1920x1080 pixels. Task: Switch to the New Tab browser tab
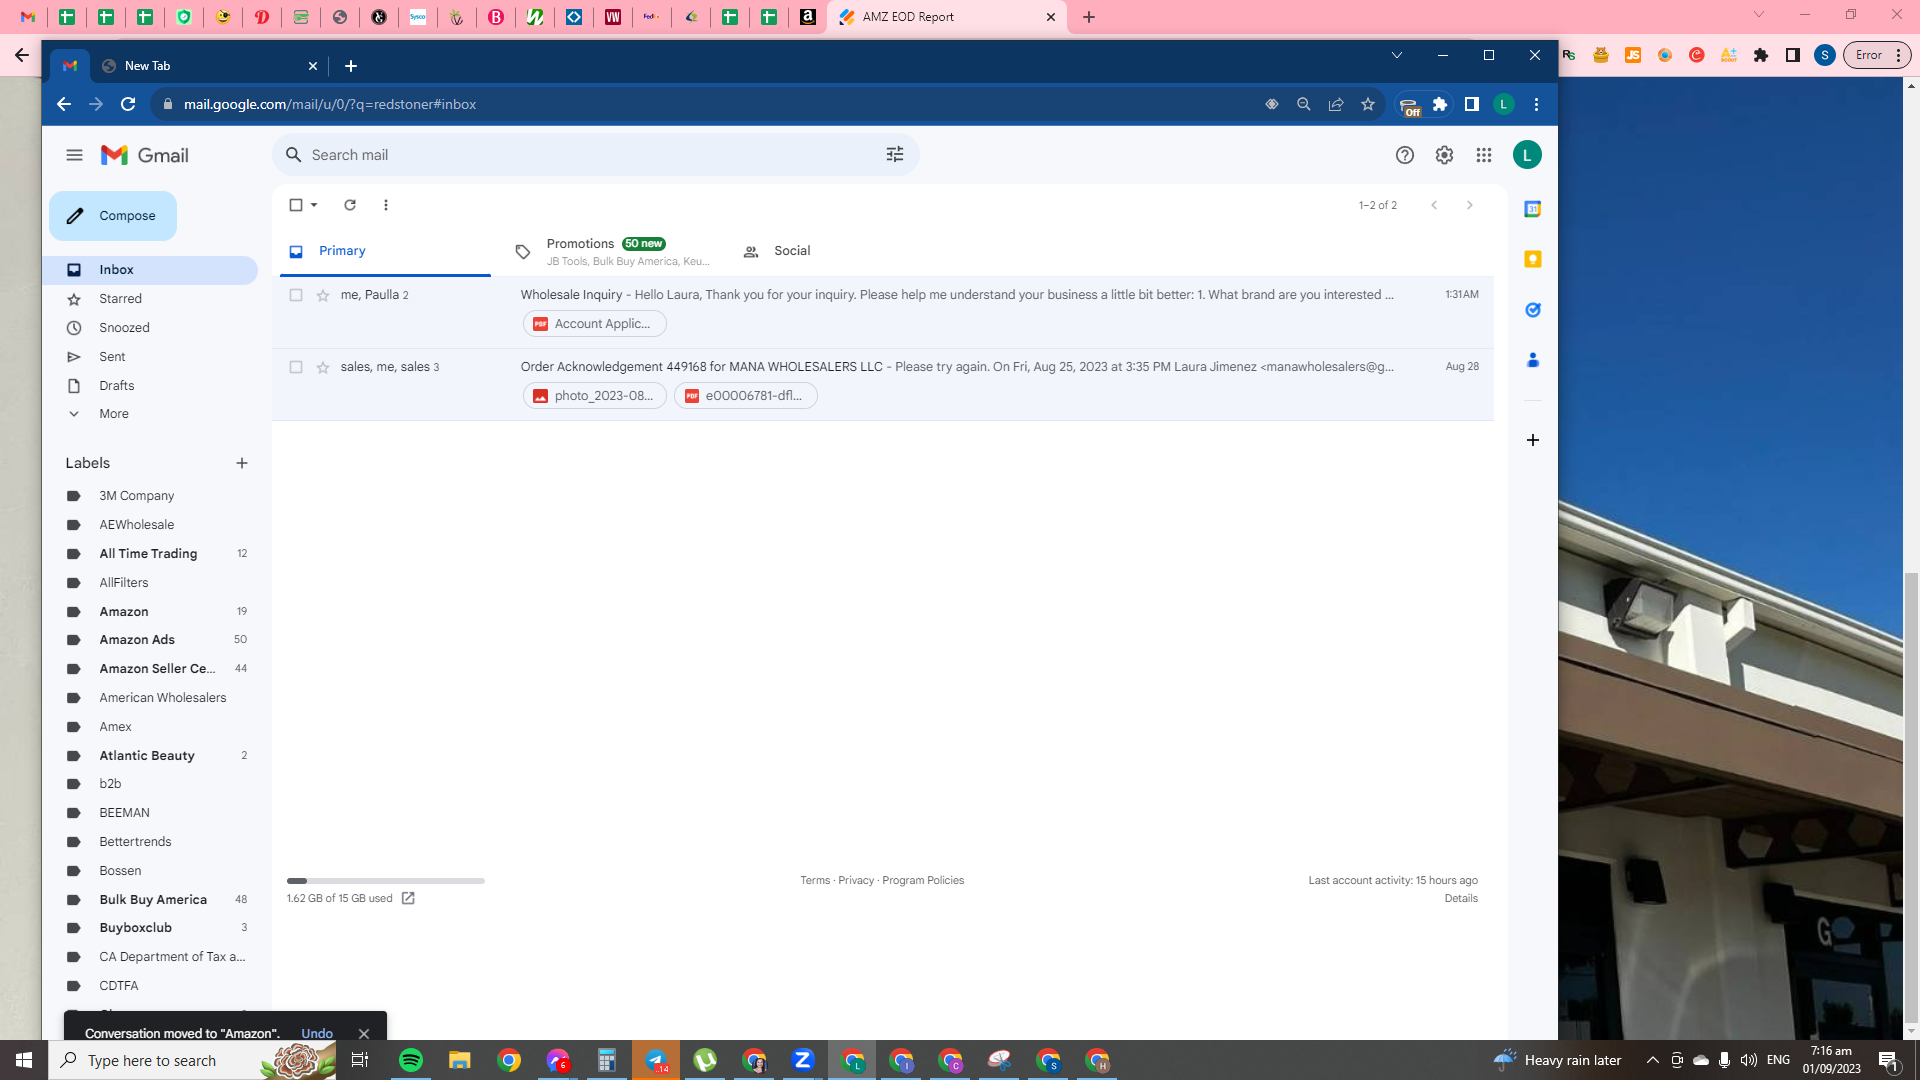[x=209, y=66]
